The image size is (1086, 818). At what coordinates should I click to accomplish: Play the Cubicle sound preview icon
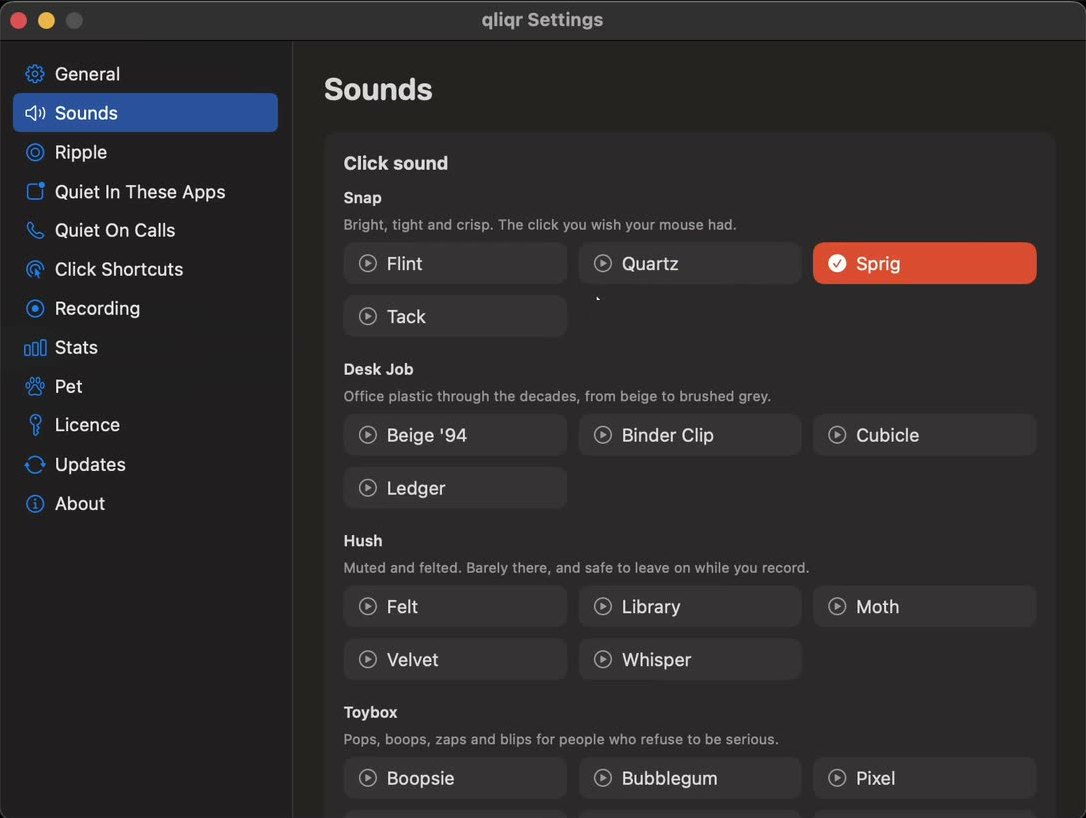837,435
